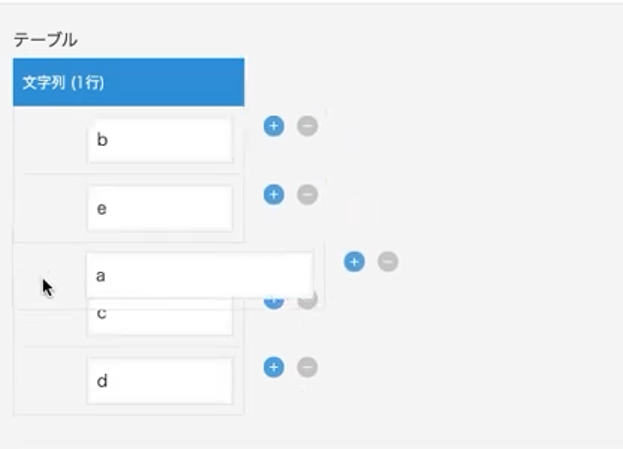Add a row after row d
Viewport: 623px width, 449px height.
[x=274, y=367]
